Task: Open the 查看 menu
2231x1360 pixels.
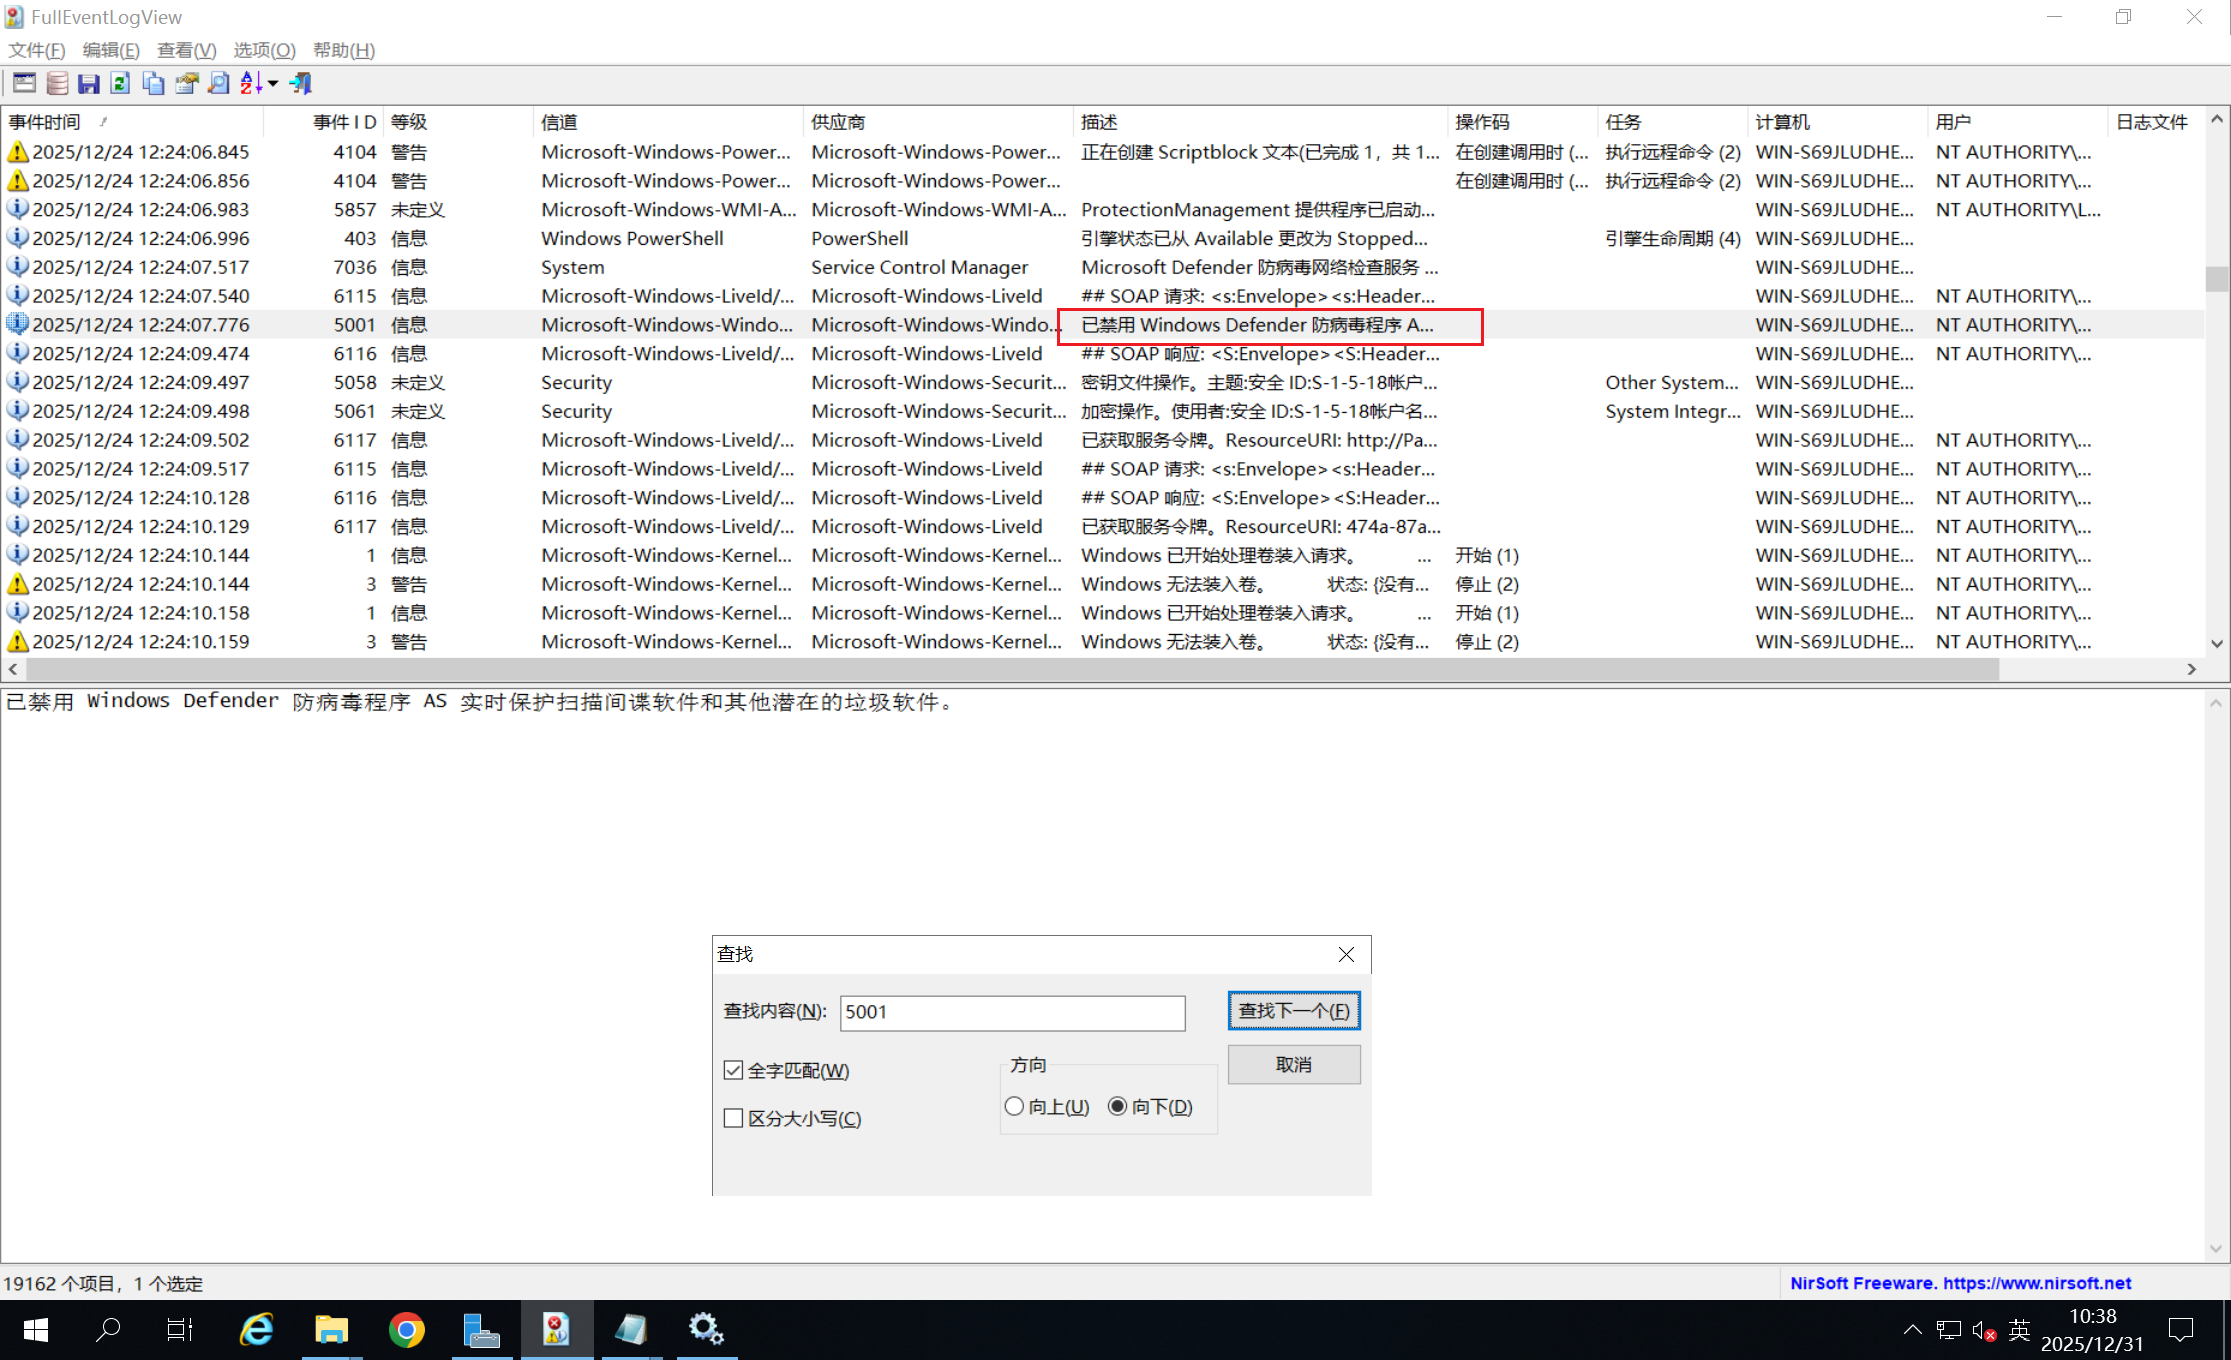Action: (x=186, y=50)
